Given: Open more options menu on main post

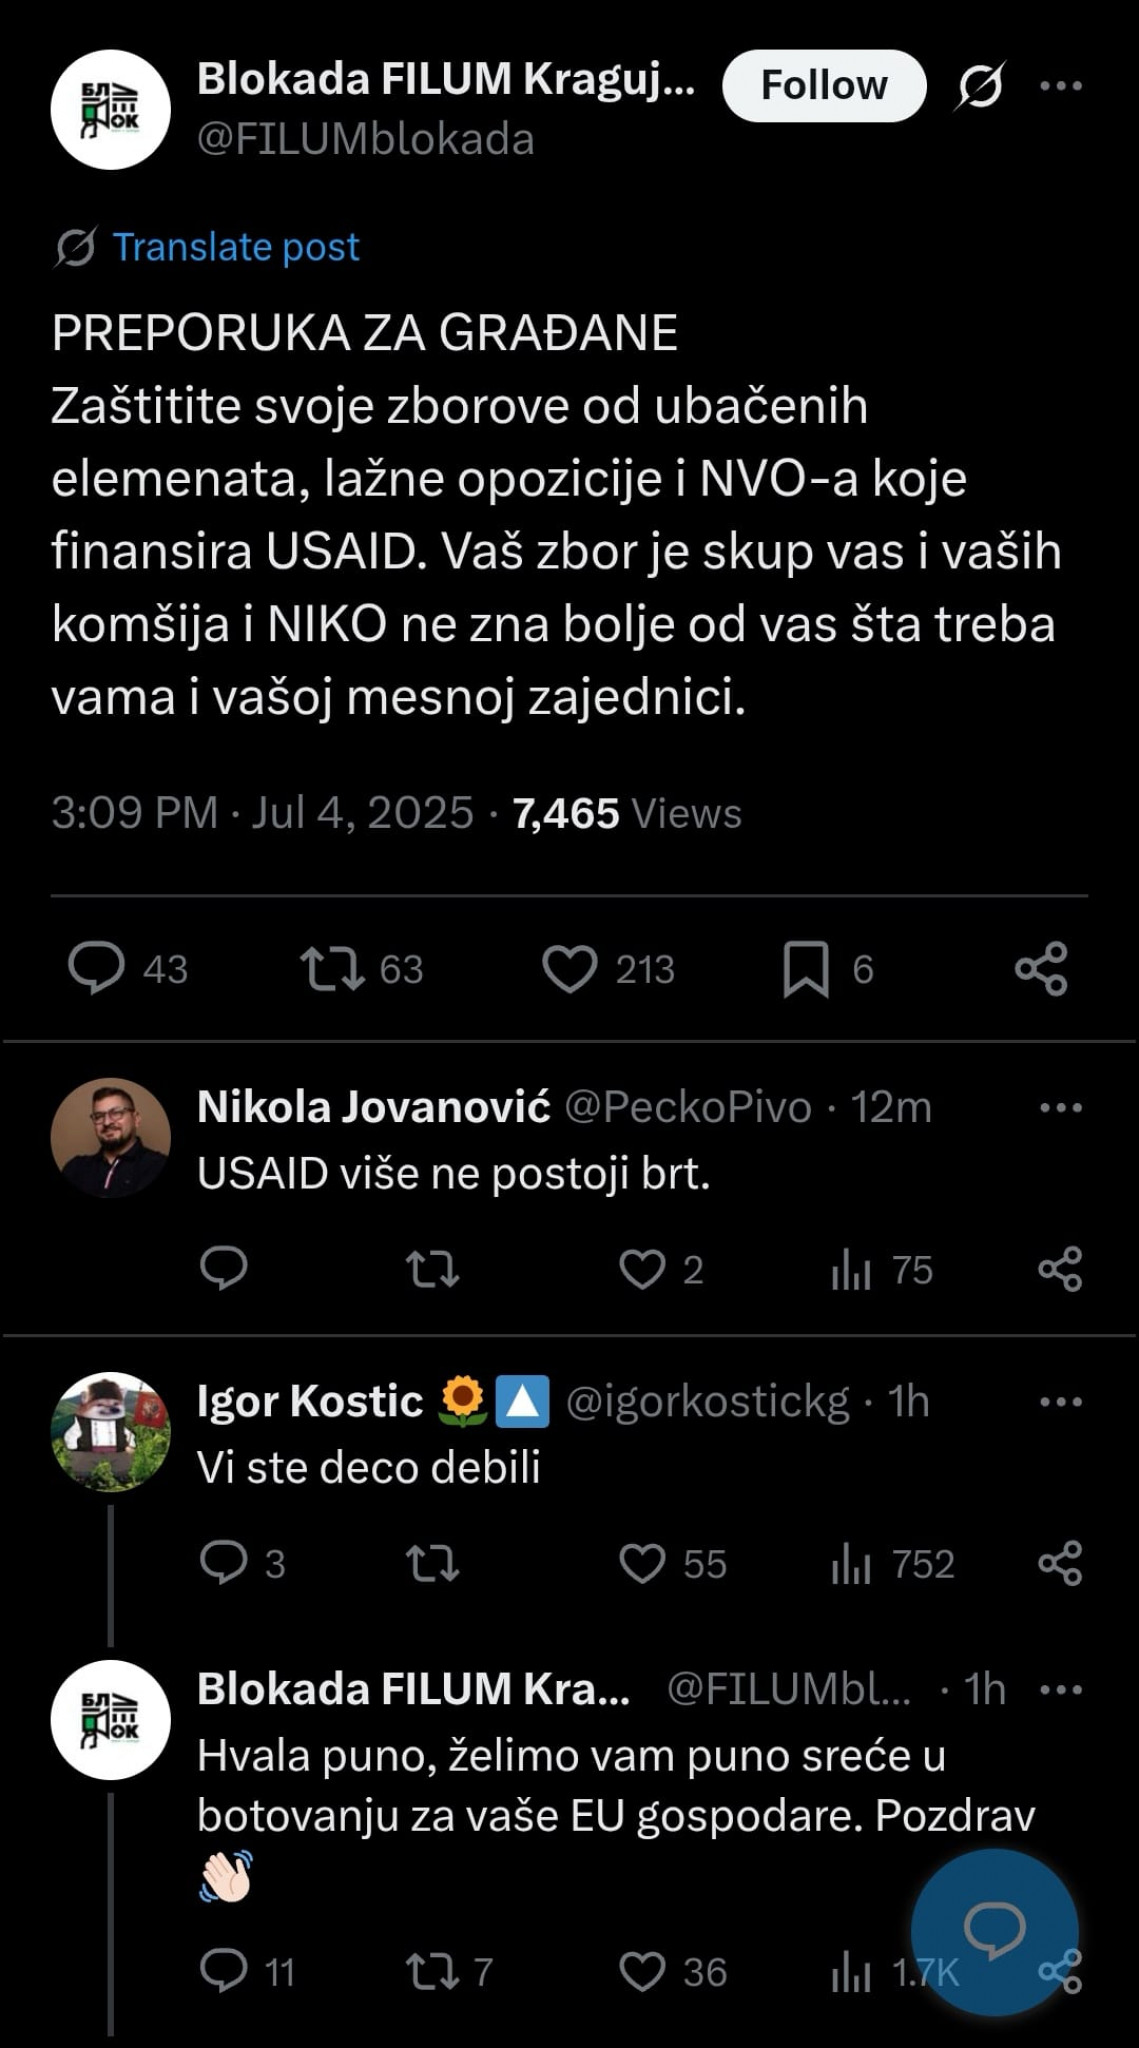Looking at the screenshot, I should [1061, 86].
